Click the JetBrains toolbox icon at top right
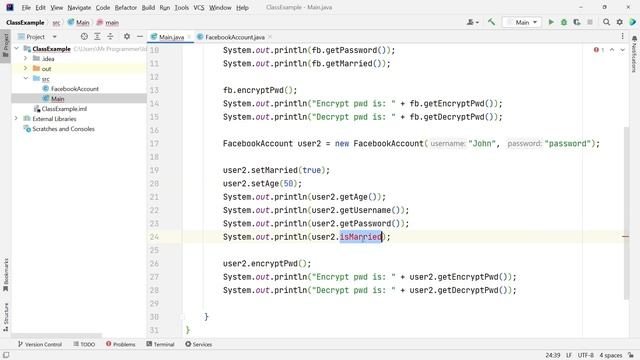Screen dimensions: 640x360 (633, 22)
